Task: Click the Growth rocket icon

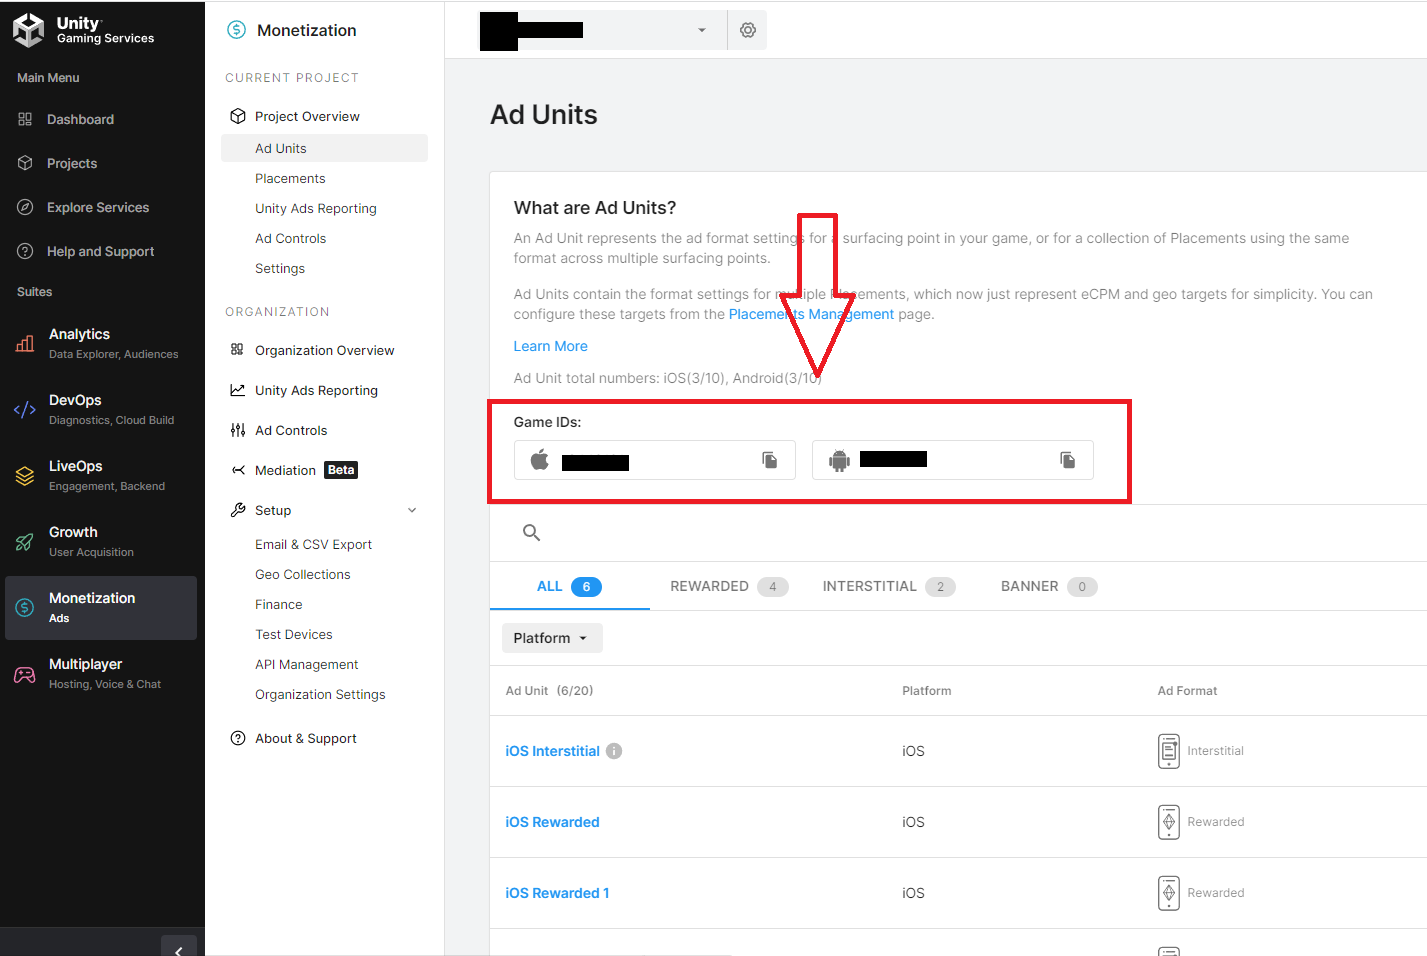Action: pos(25,542)
